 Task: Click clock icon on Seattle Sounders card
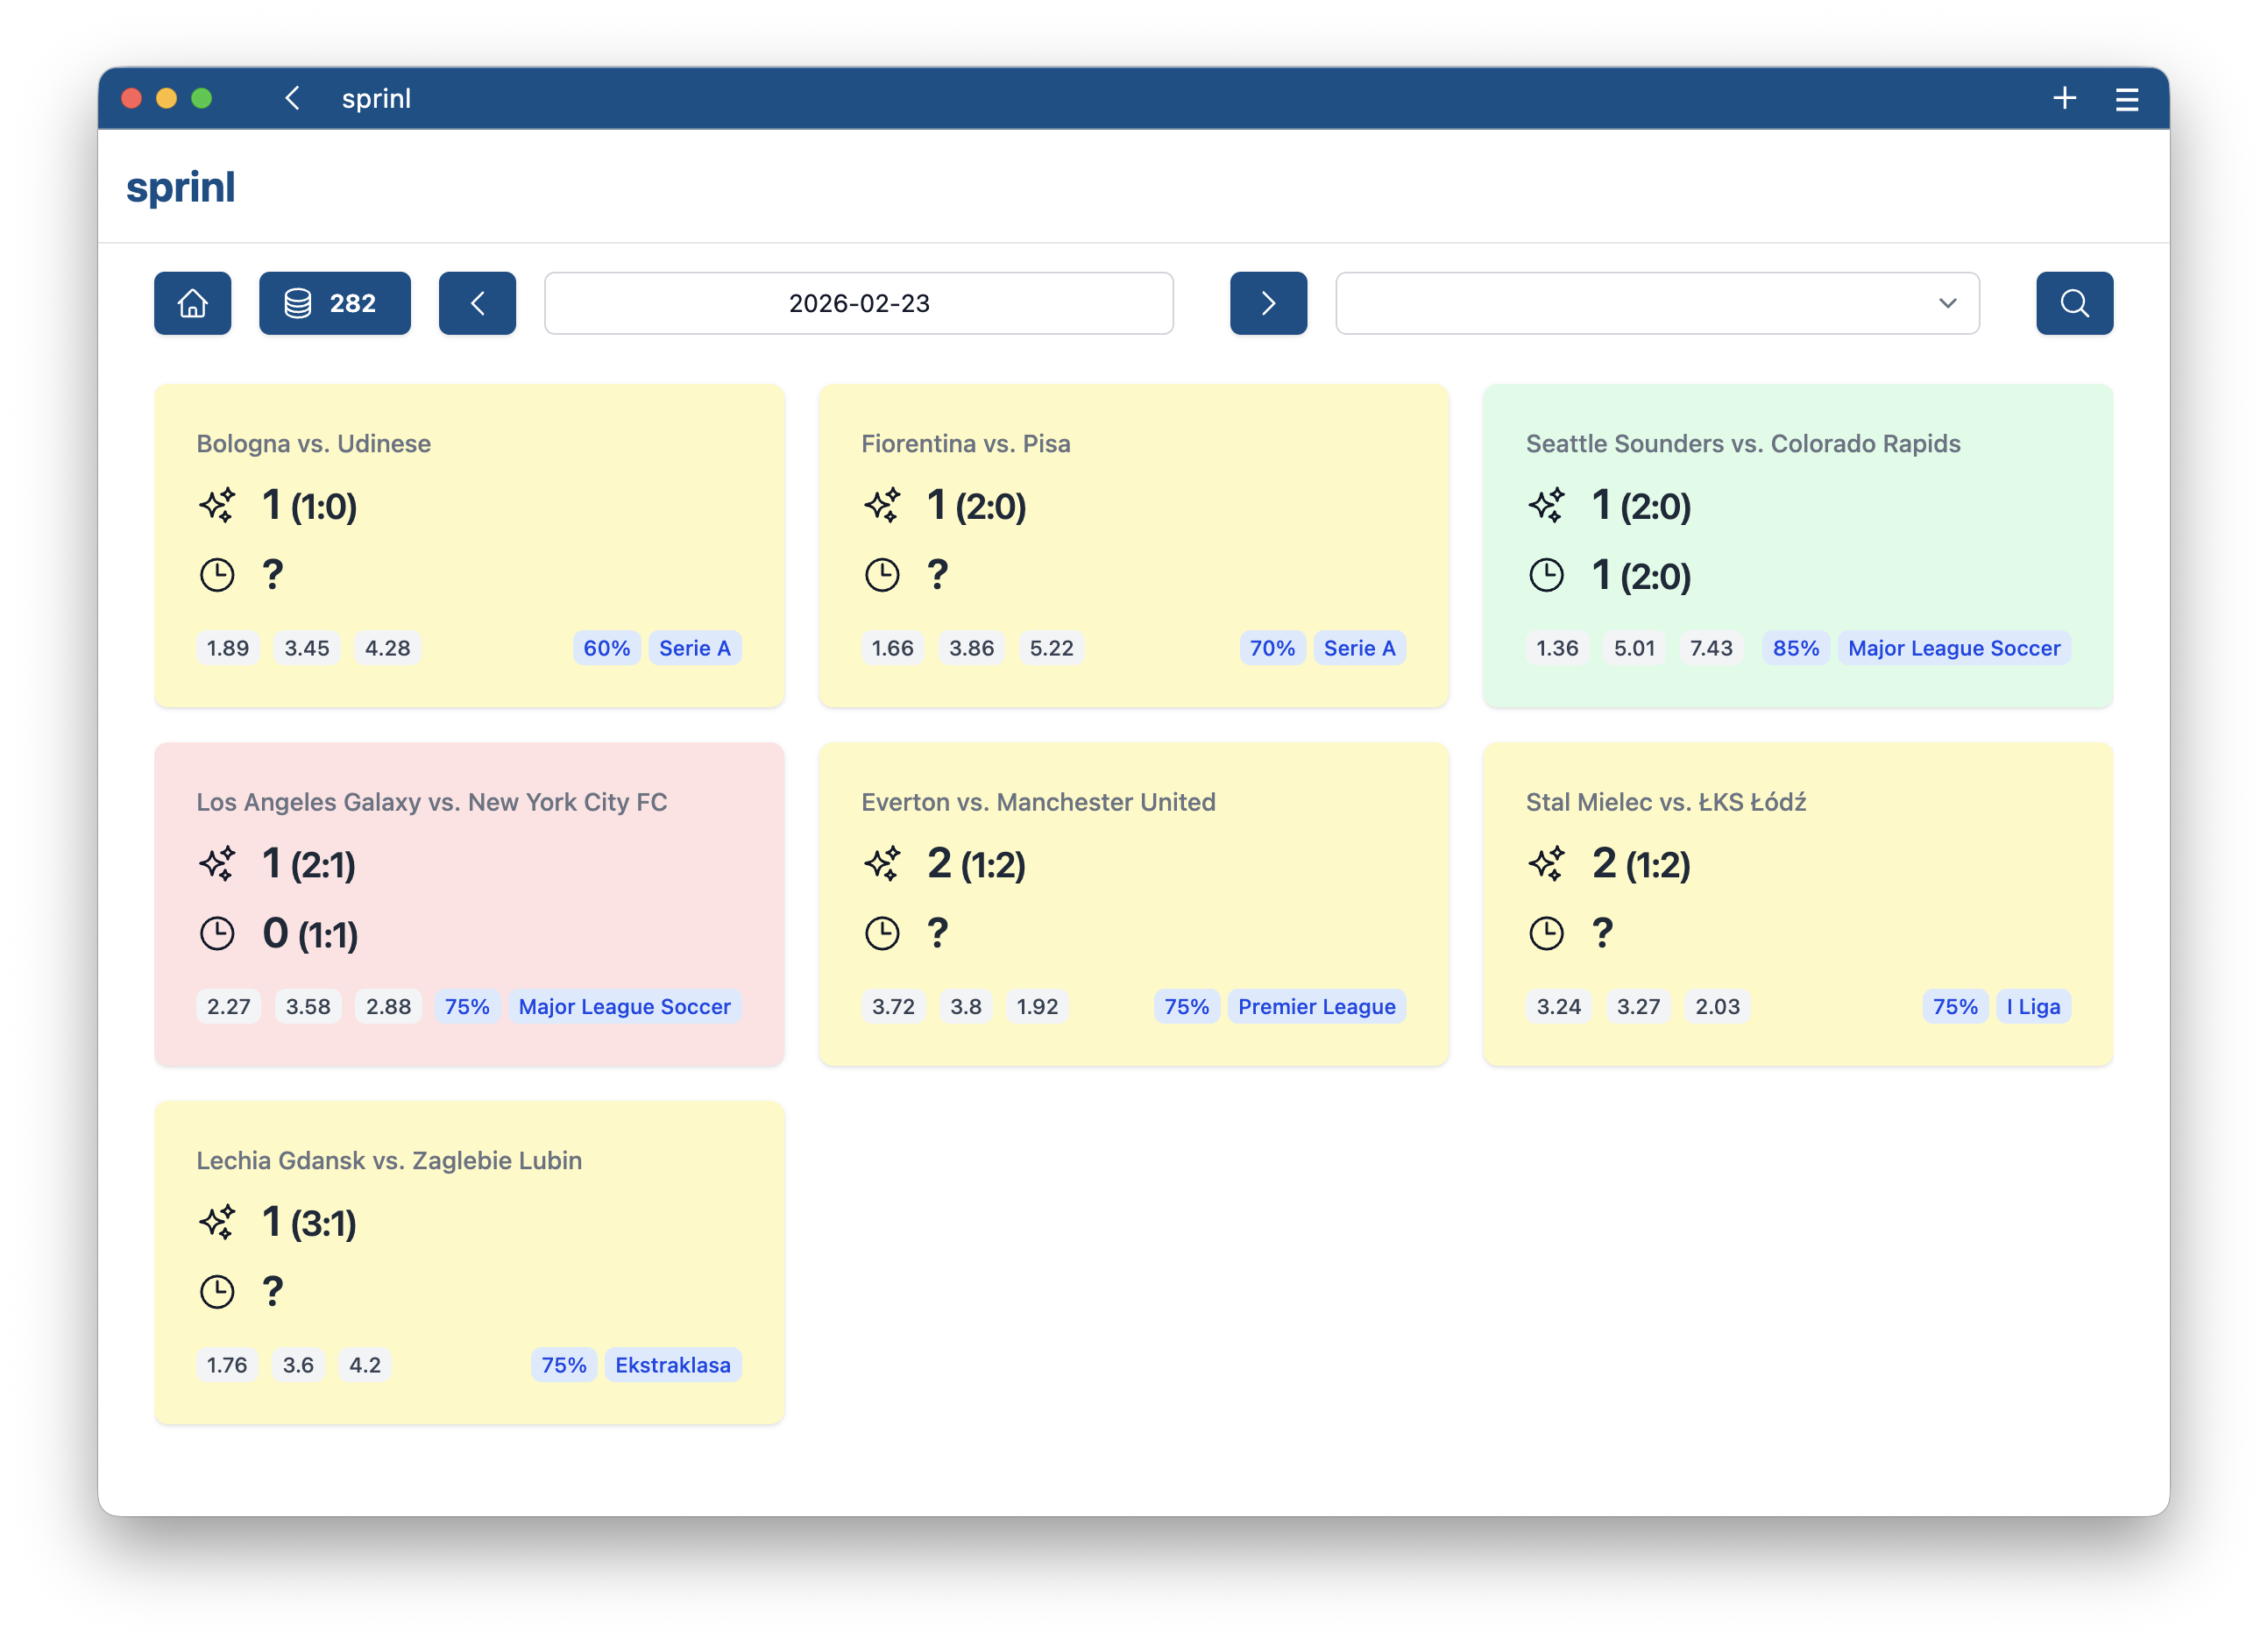point(1546,575)
